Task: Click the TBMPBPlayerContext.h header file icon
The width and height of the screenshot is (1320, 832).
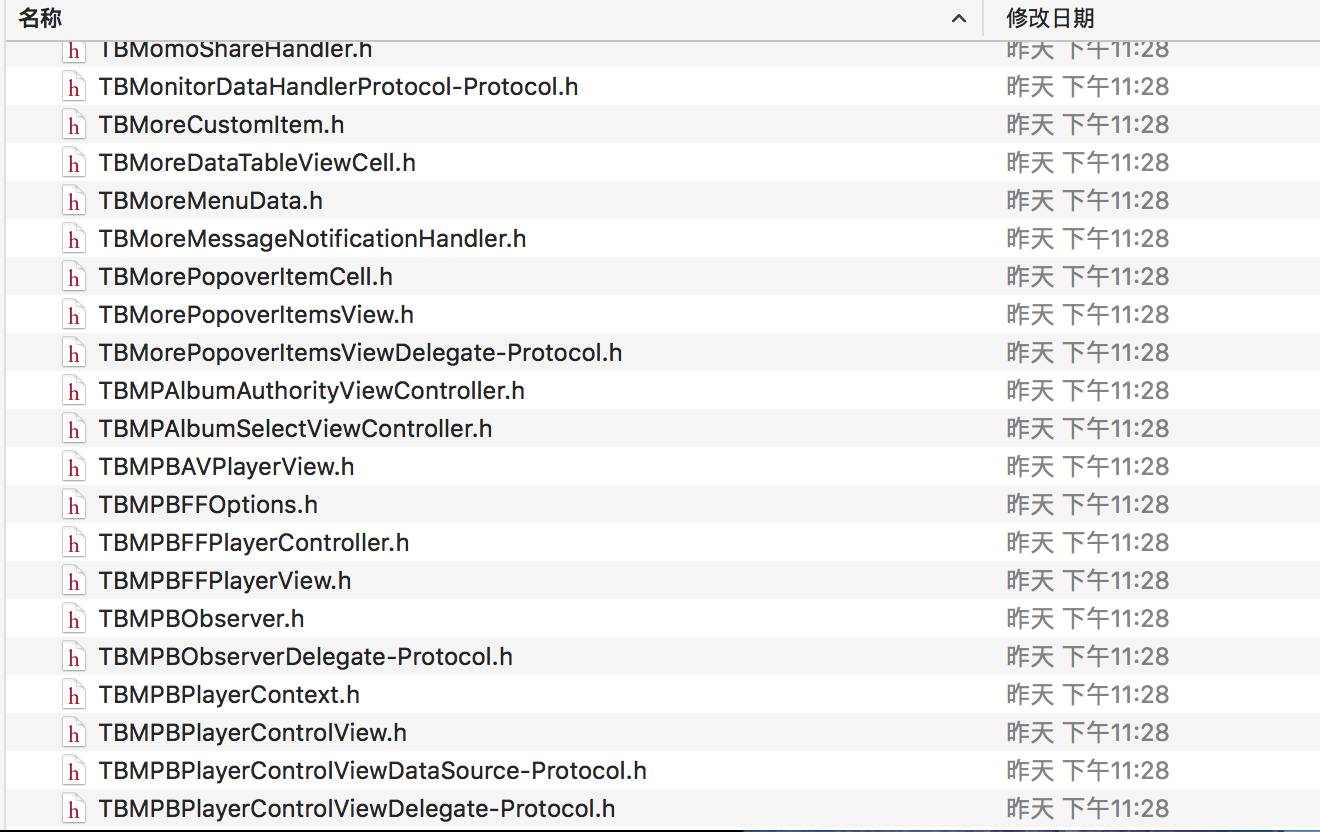Action: (x=73, y=695)
